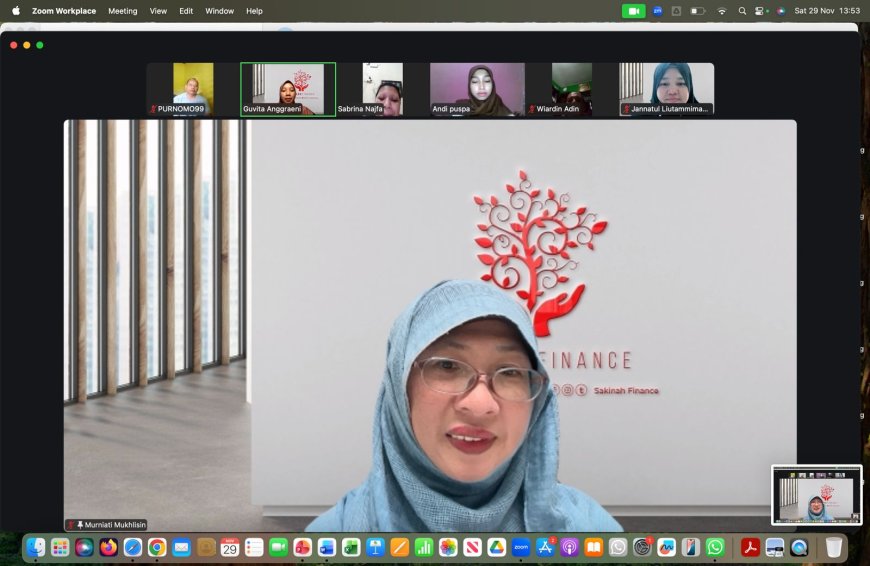Launch Firefox from the Dock
870x566 pixels.
coord(109,548)
